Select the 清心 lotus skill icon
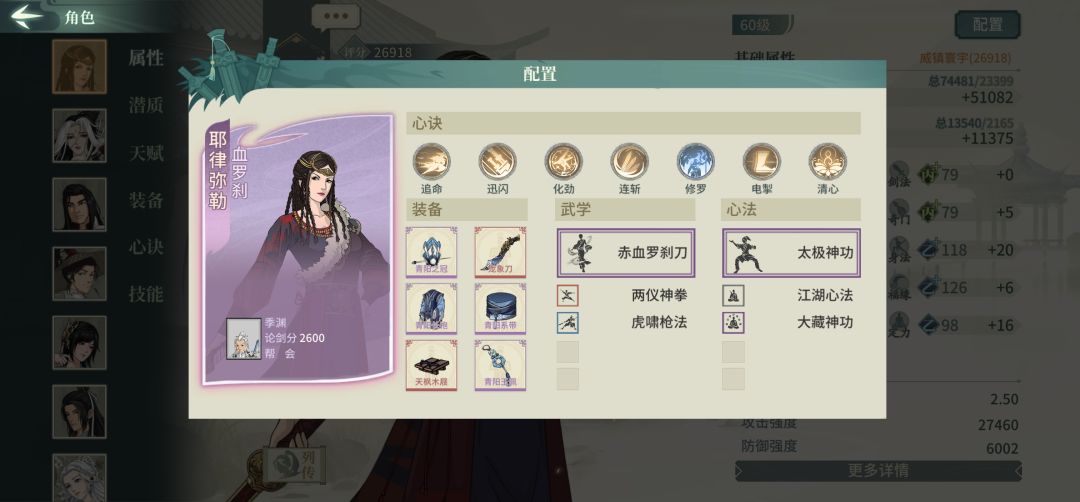The width and height of the screenshot is (1080, 502). pyautogui.click(x=828, y=163)
